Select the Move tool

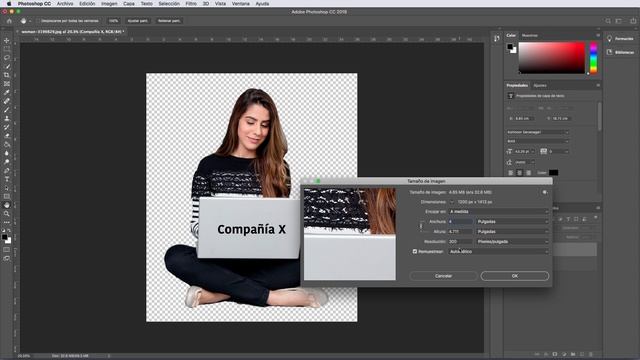7,40
